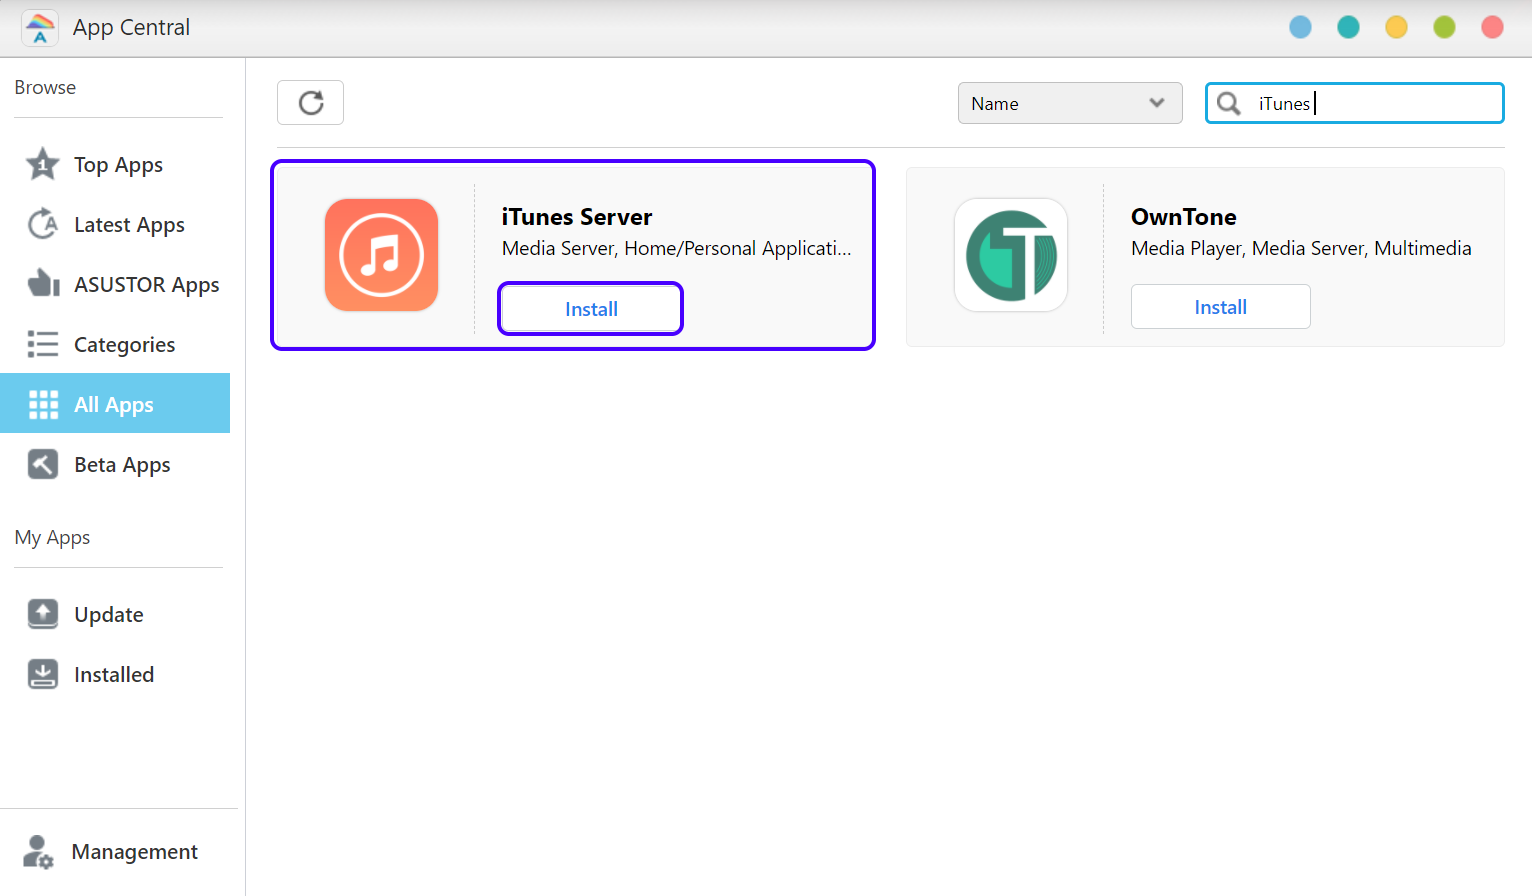Click the iTunes Server app icon
Image resolution: width=1532 pixels, height=896 pixels.
coord(381,255)
